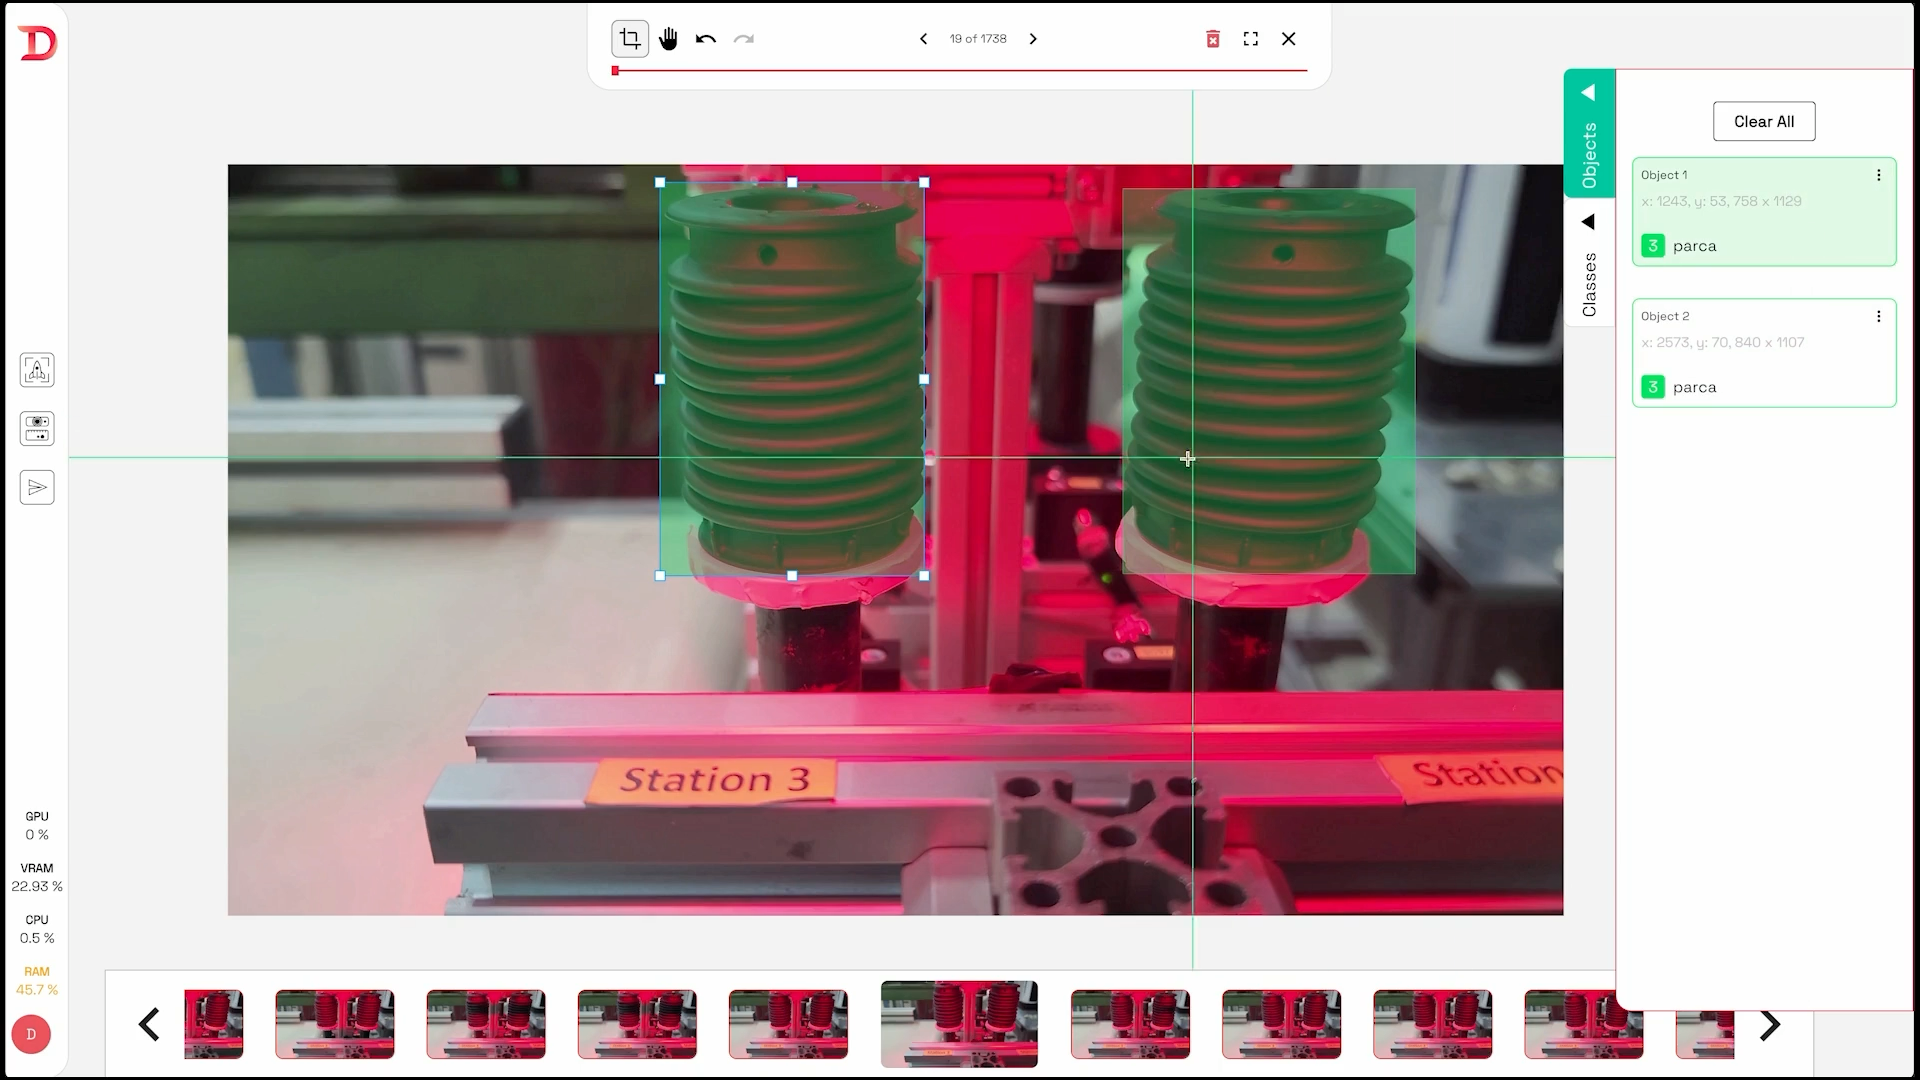This screenshot has height=1080, width=1920.
Task: Activate the hand pan tool
Action: click(x=668, y=39)
